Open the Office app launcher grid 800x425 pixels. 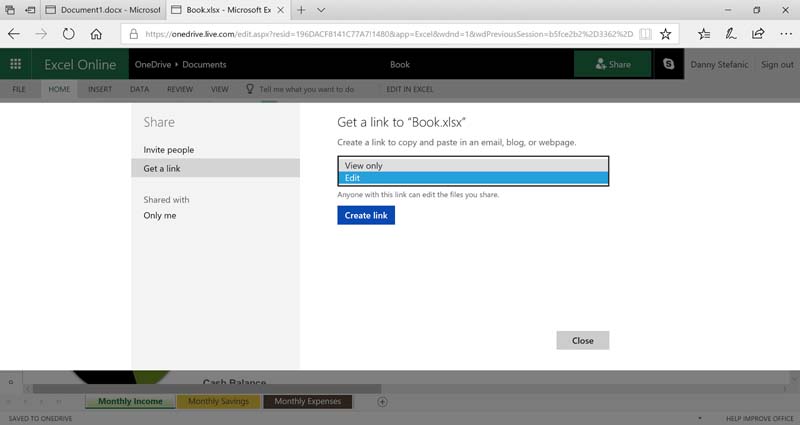click(x=15, y=64)
